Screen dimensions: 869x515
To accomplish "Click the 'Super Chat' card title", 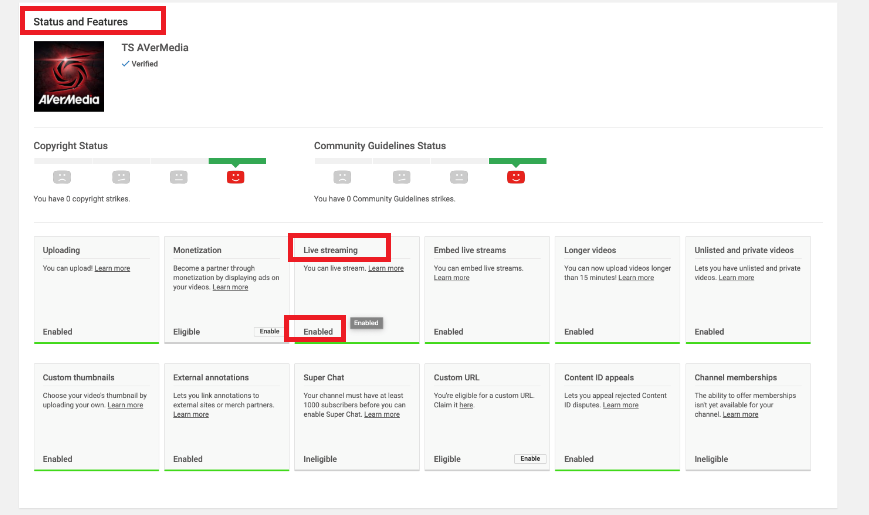I will point(324,378).
